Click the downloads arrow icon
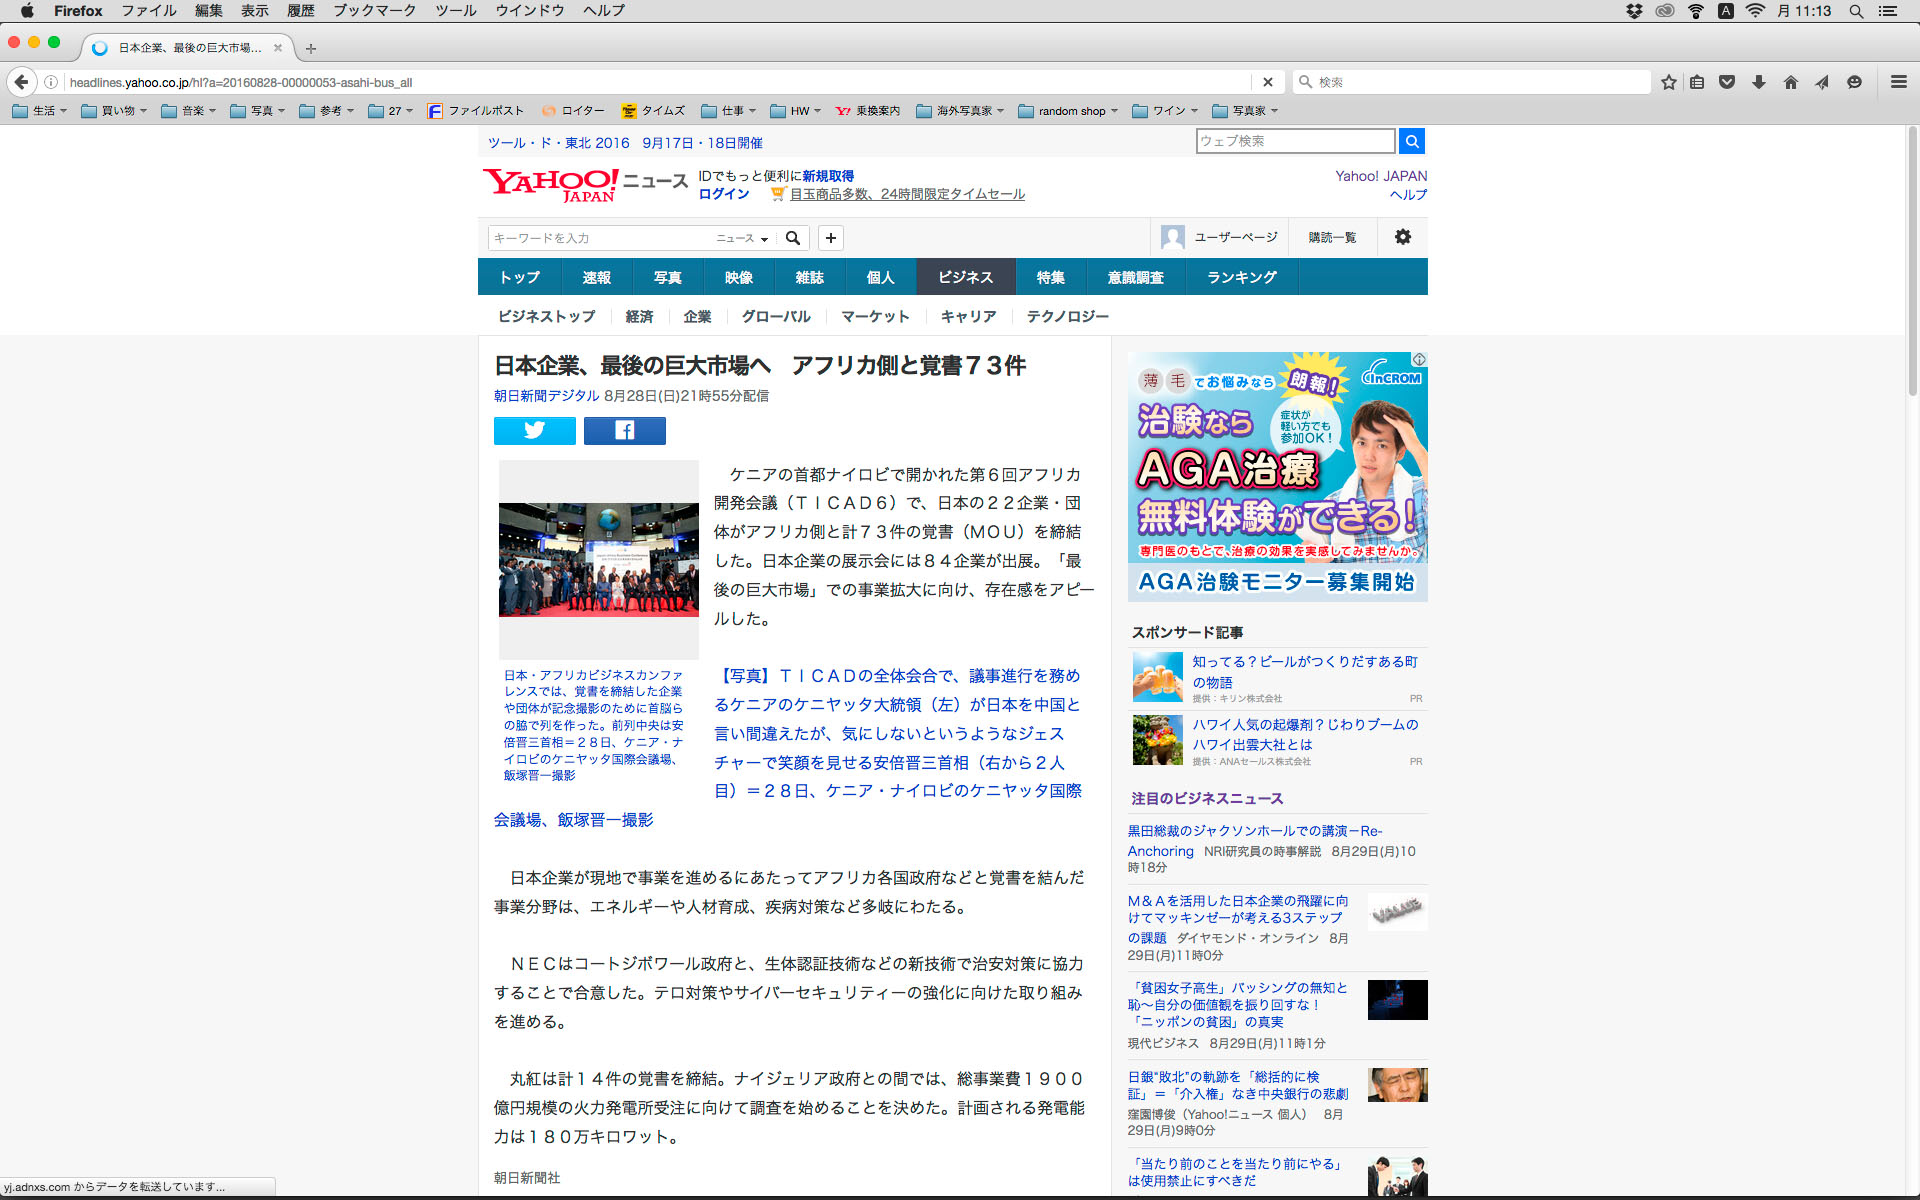 pyautogui.click(x=1758, y=82)
